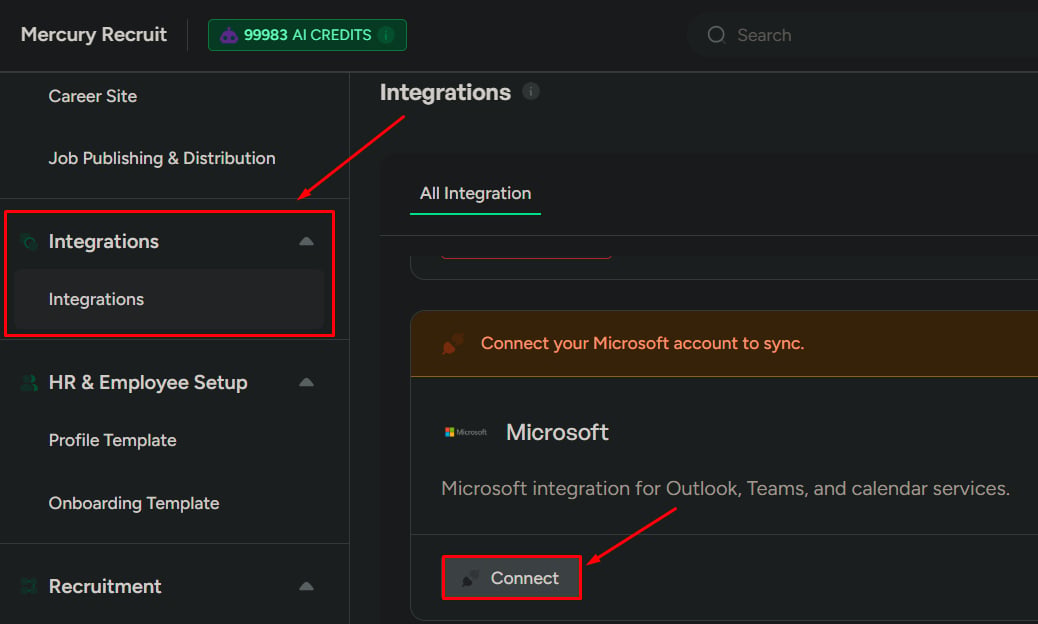Screen dimensions: 1038x624
Task: Select the Recruitment section header
Action: [105, 586]
